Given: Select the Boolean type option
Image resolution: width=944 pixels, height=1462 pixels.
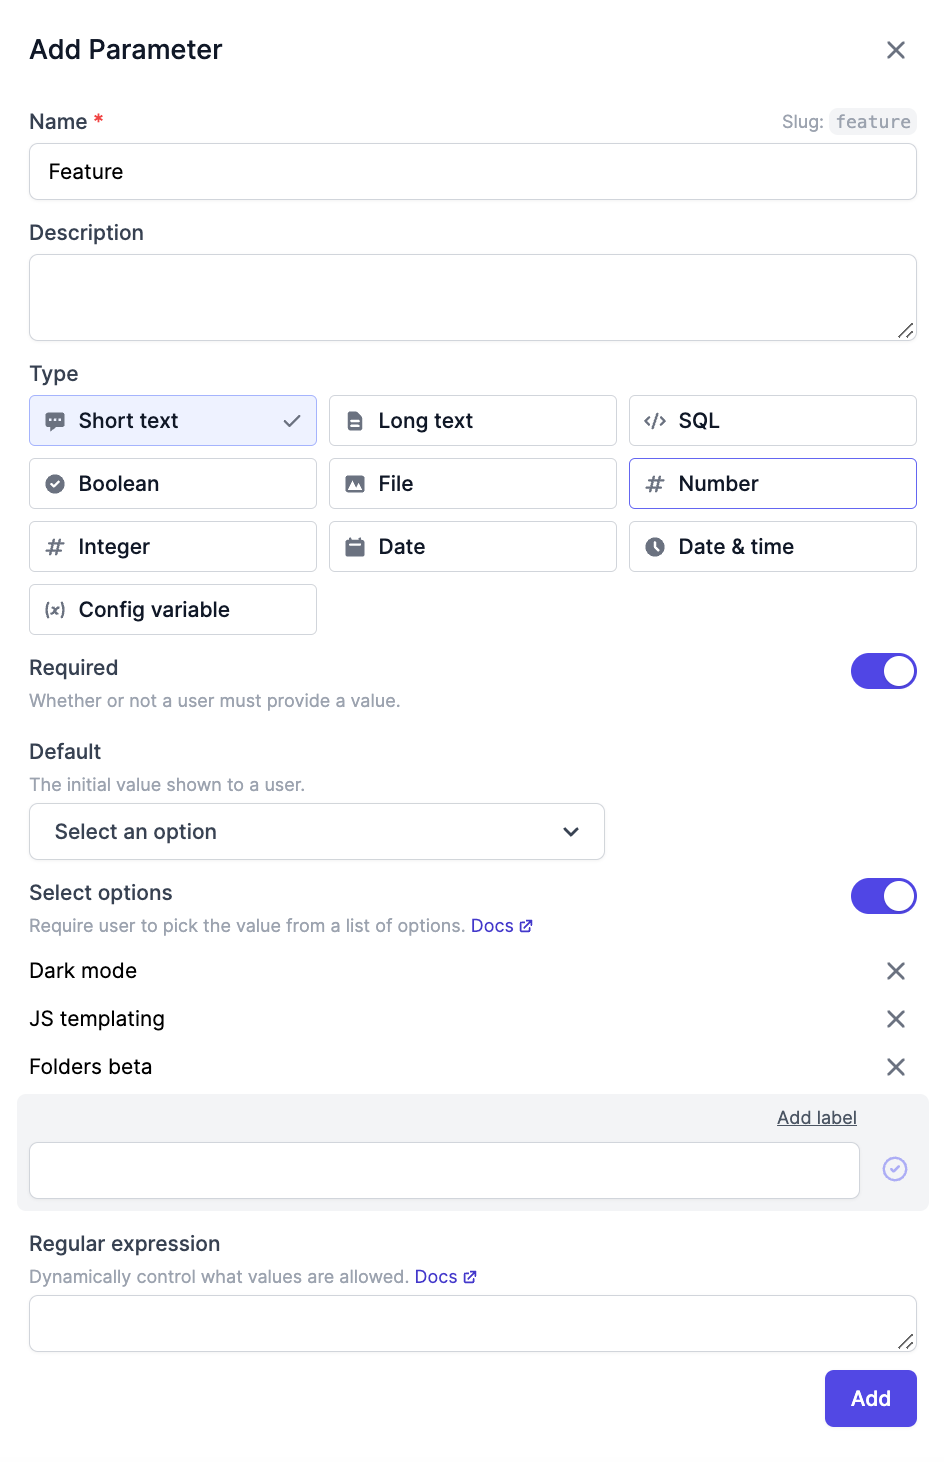Looking at the screenshot, I should tap(173, 484).
